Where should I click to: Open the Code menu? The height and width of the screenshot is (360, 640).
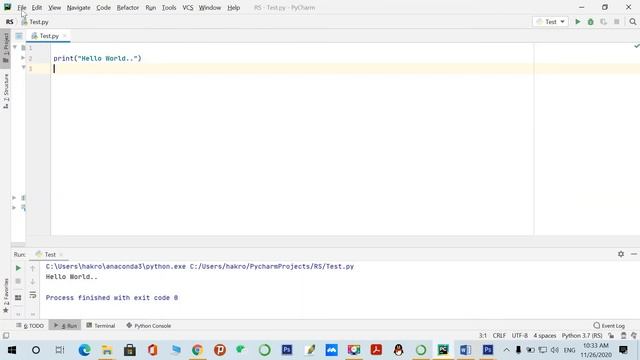(x=103, y=8)
